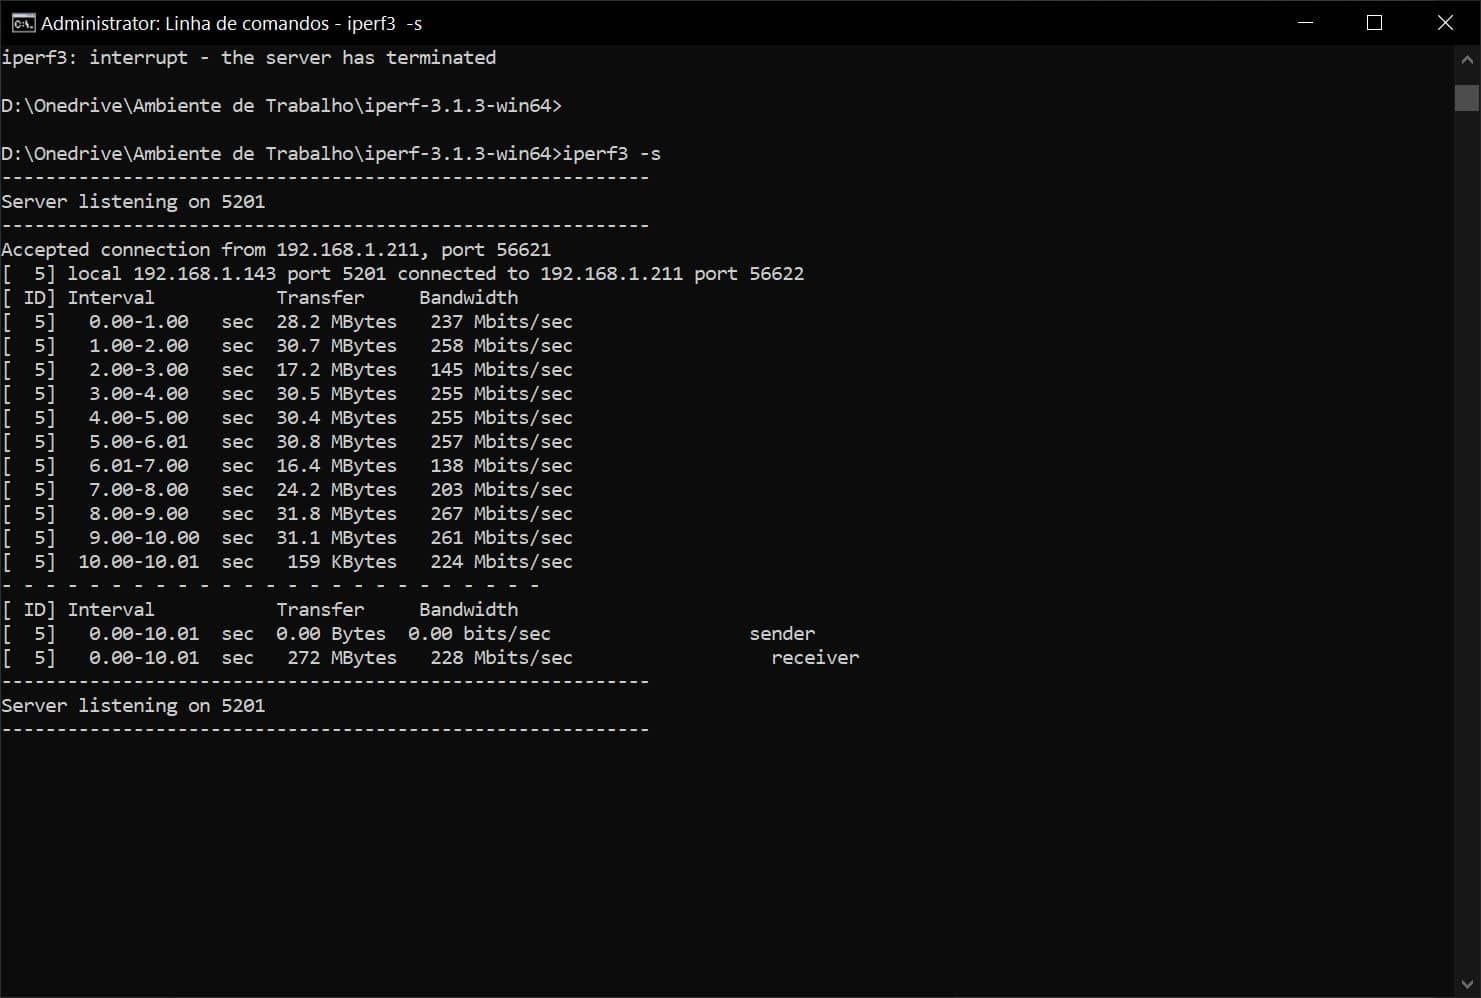The image size is (1481, 998).
Task: Click the '0.00 Bytes' sender transfer value
Action: pos(331,634)
